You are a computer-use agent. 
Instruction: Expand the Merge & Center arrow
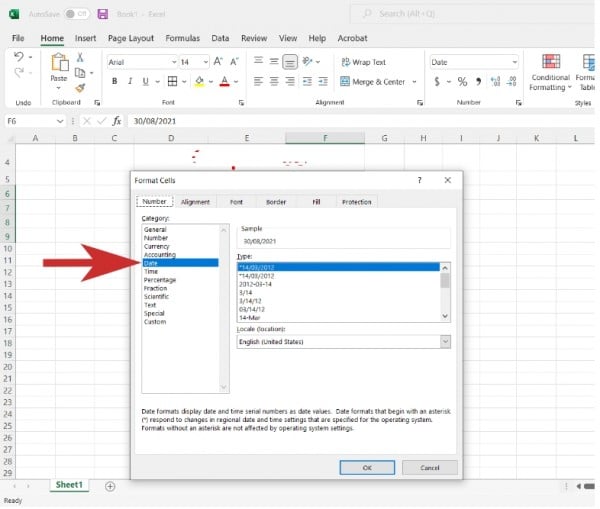pyautogui.click(x=414, y=82)
